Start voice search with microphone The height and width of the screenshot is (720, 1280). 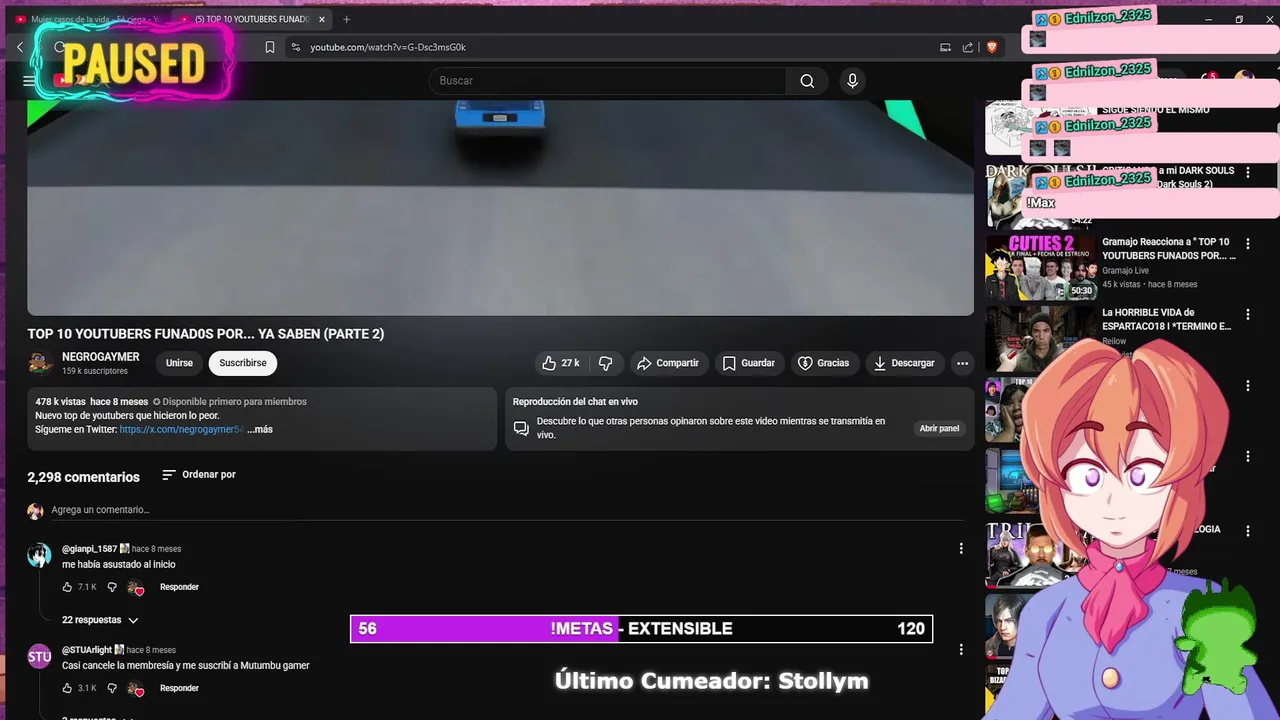pos(852,81)
